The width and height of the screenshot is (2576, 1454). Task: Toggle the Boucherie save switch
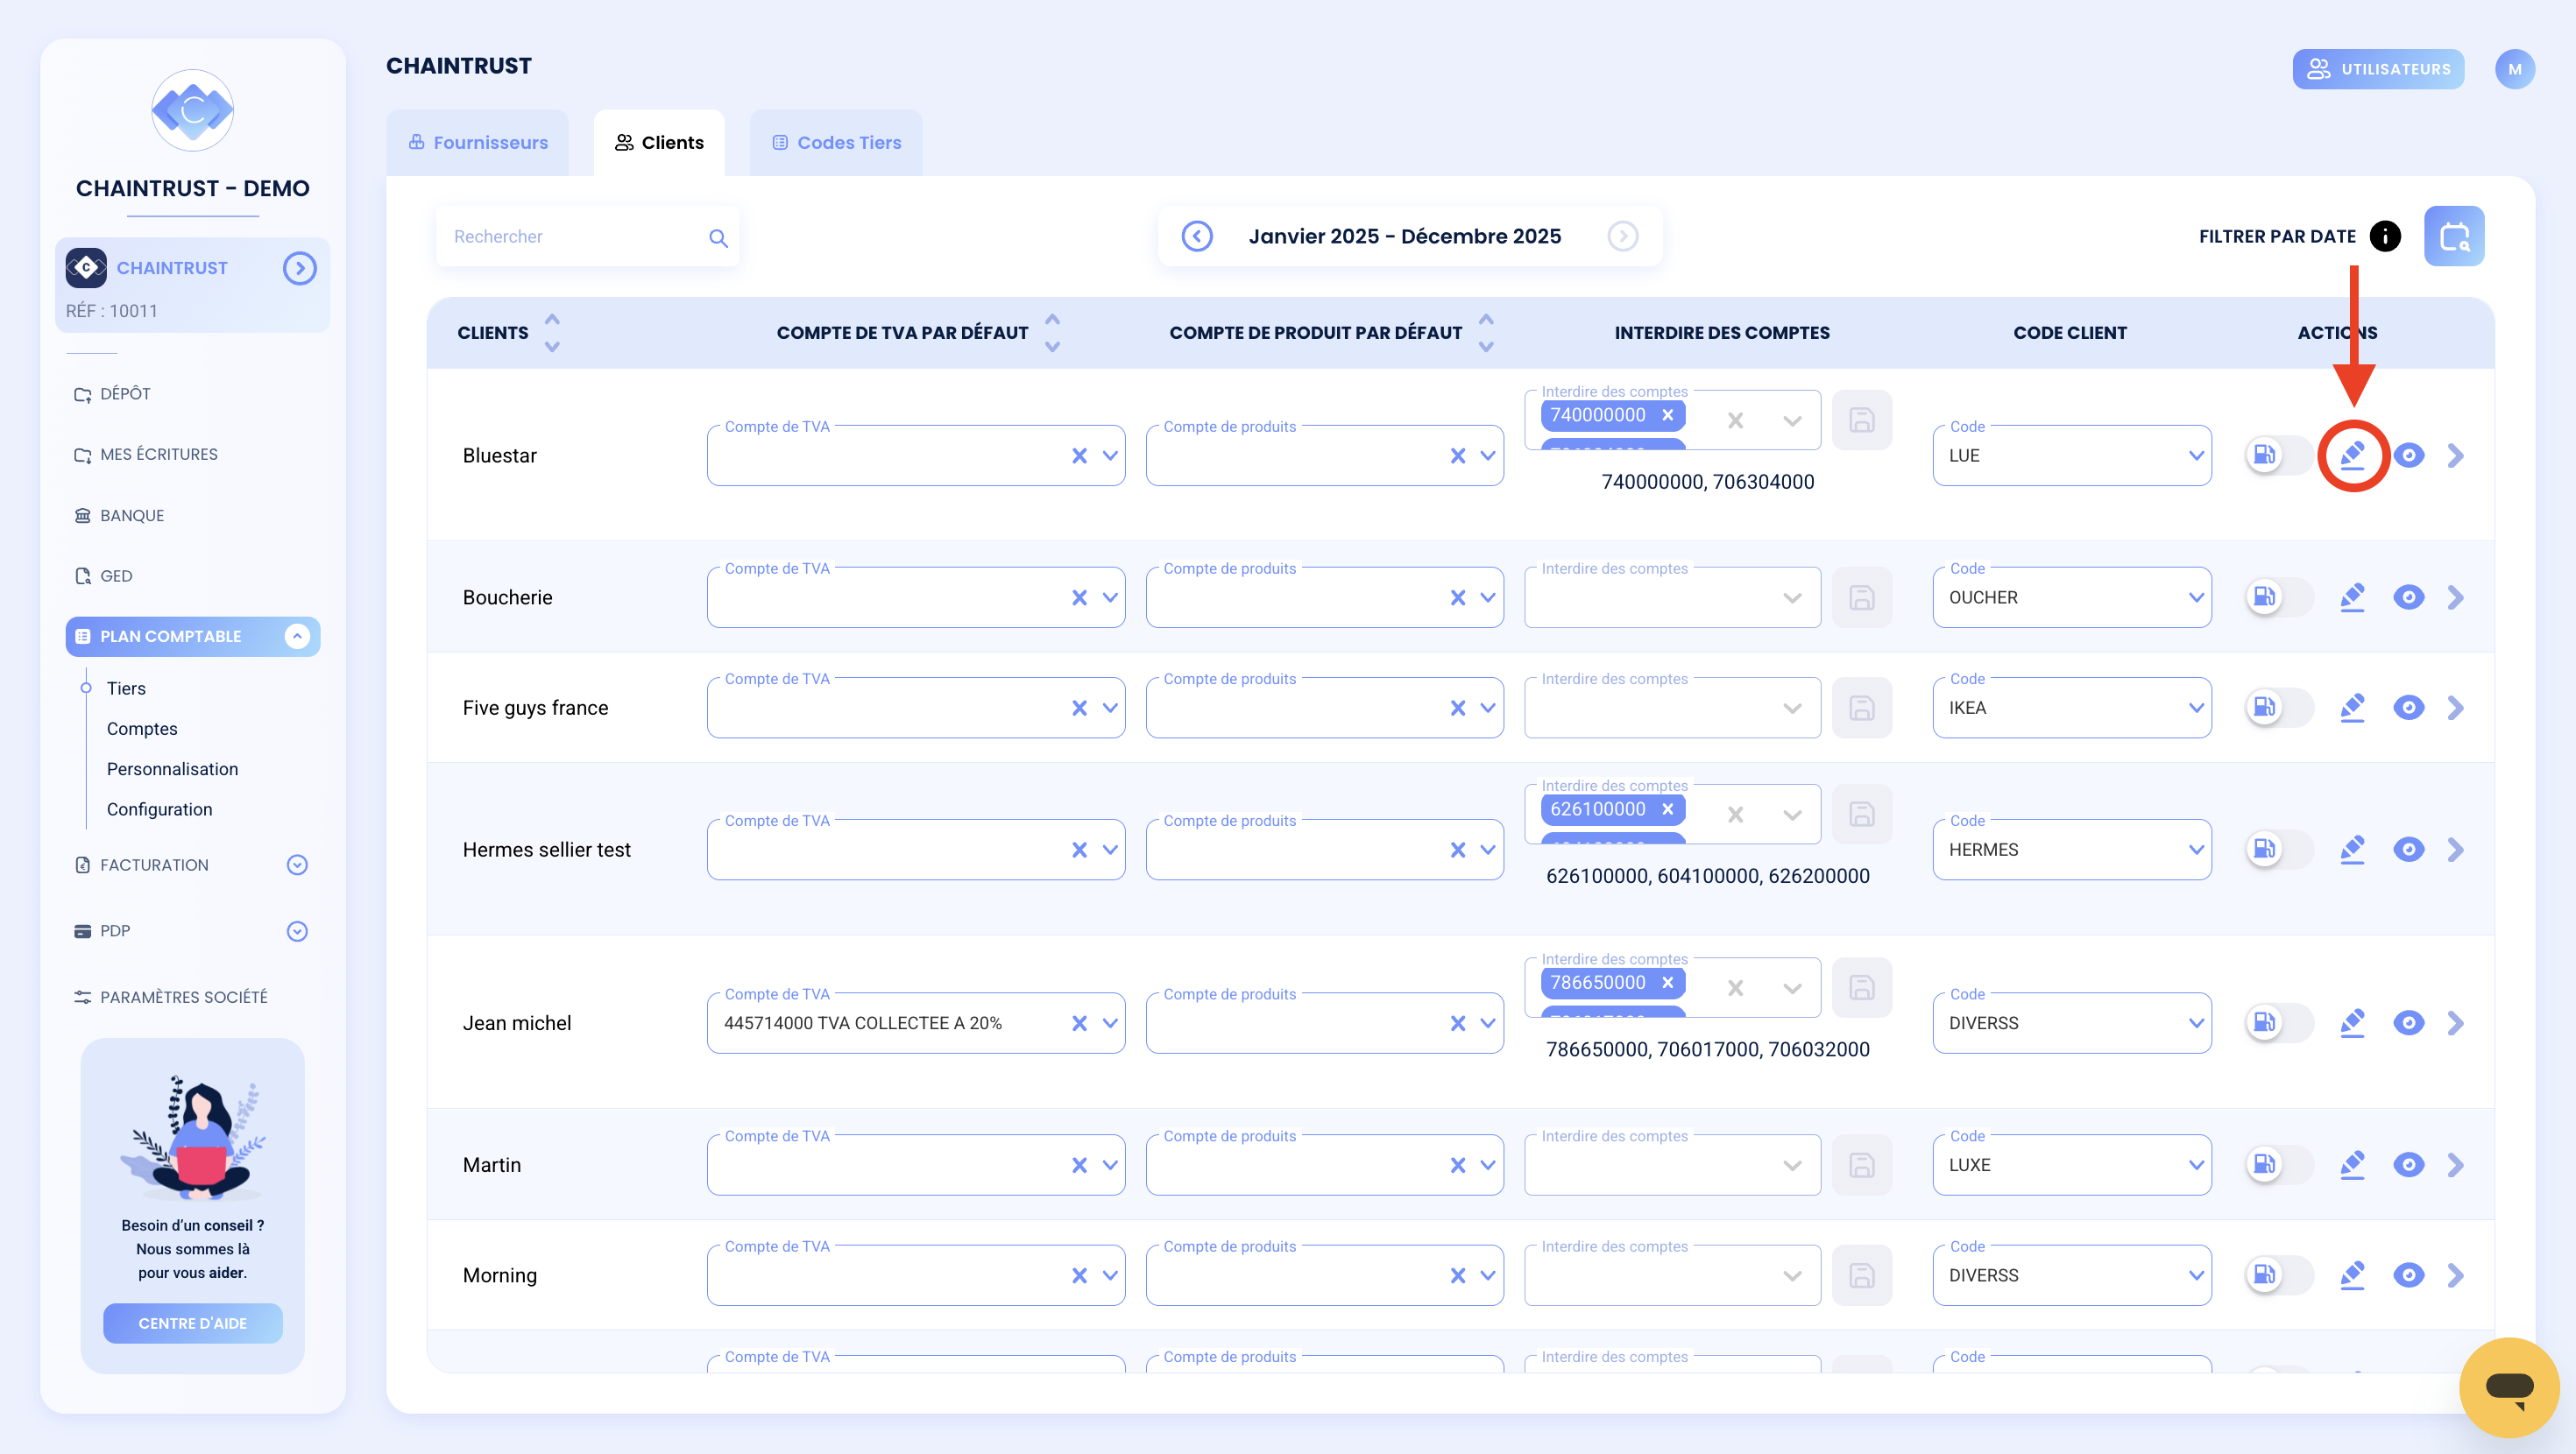tap(2279, 598)
